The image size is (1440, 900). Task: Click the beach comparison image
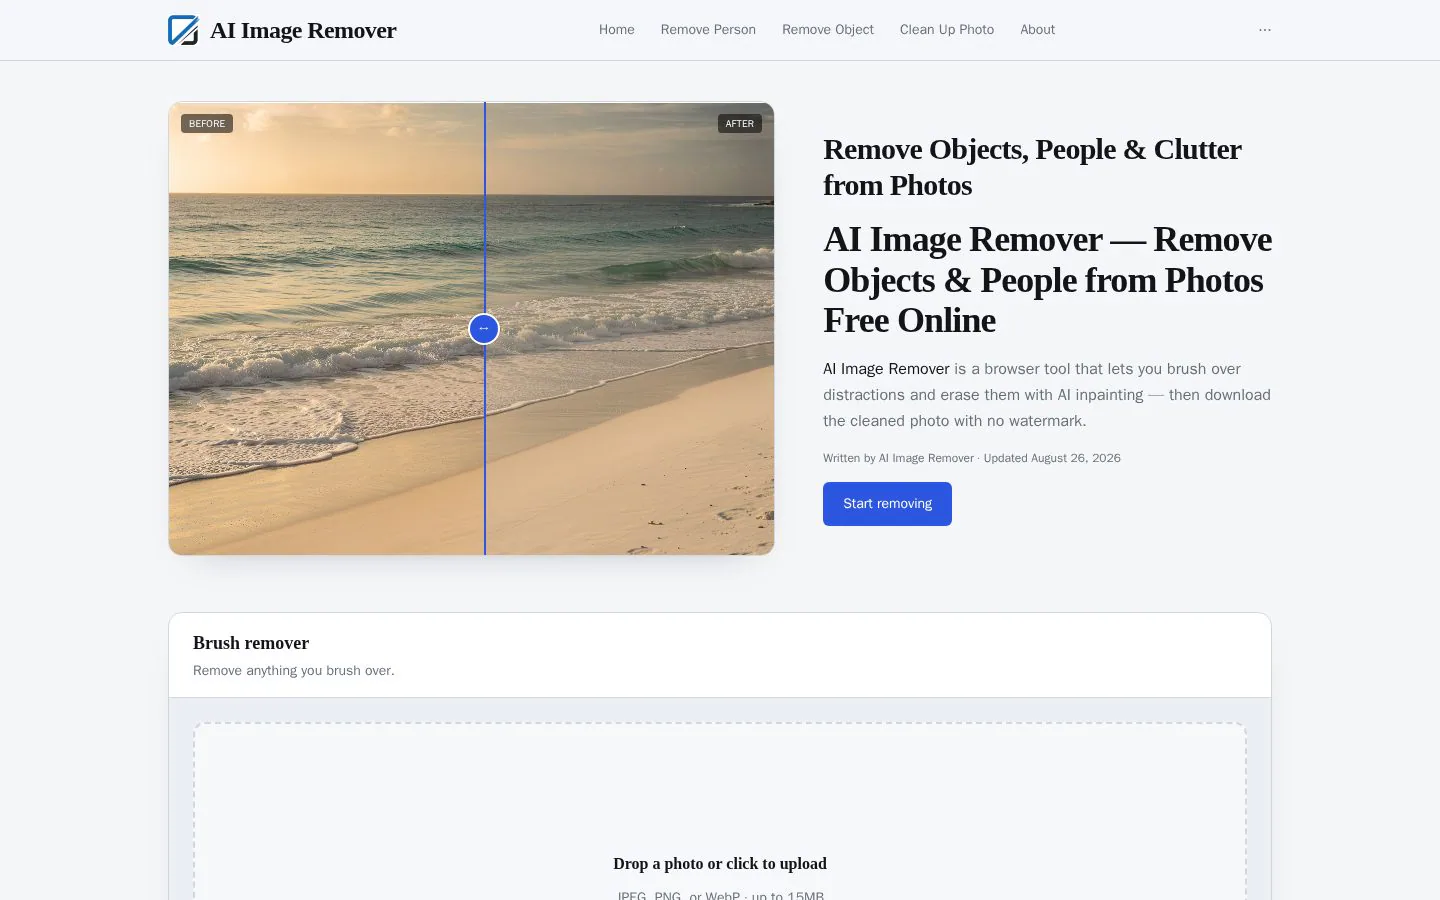(x=471, y=328)
